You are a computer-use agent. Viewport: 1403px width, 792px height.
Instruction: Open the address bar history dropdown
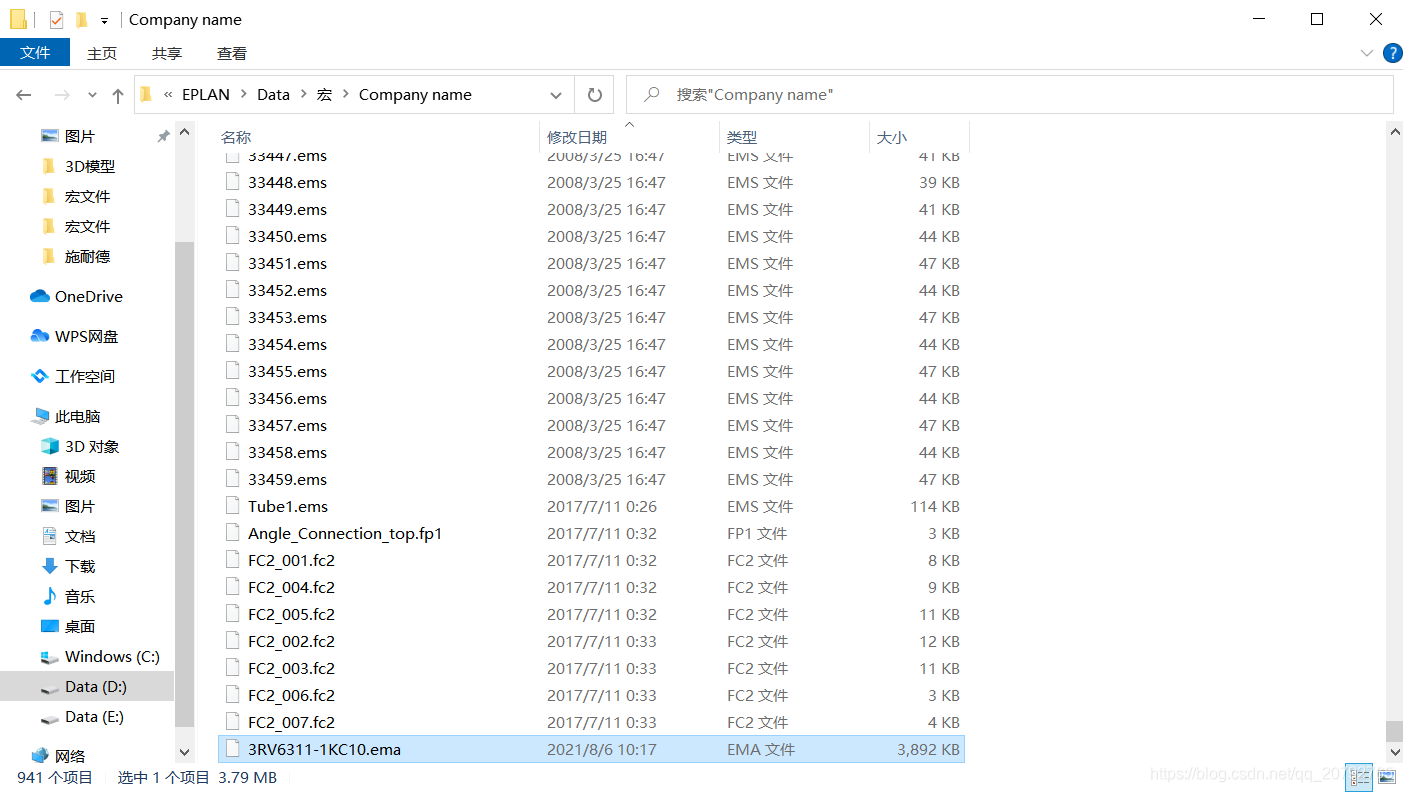[556, 95]
